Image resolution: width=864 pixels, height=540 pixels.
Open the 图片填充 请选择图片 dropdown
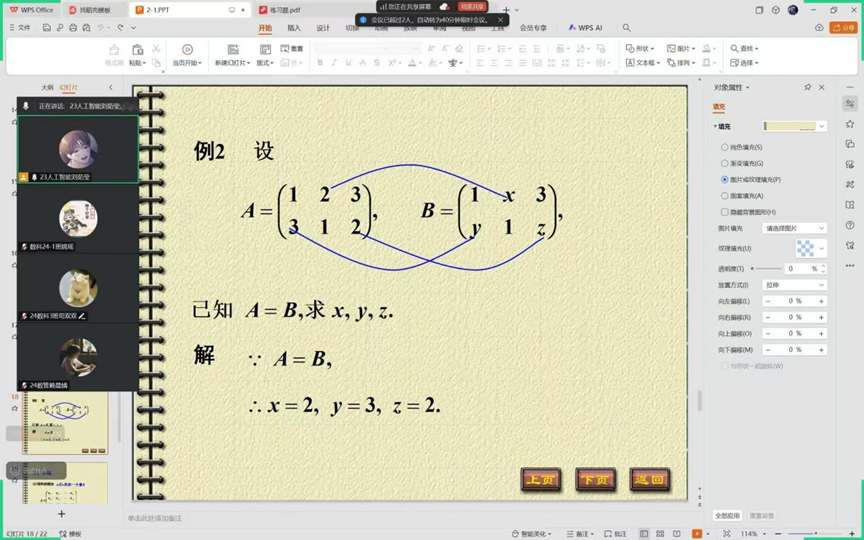pyautogui.click(x=795, y=228)
